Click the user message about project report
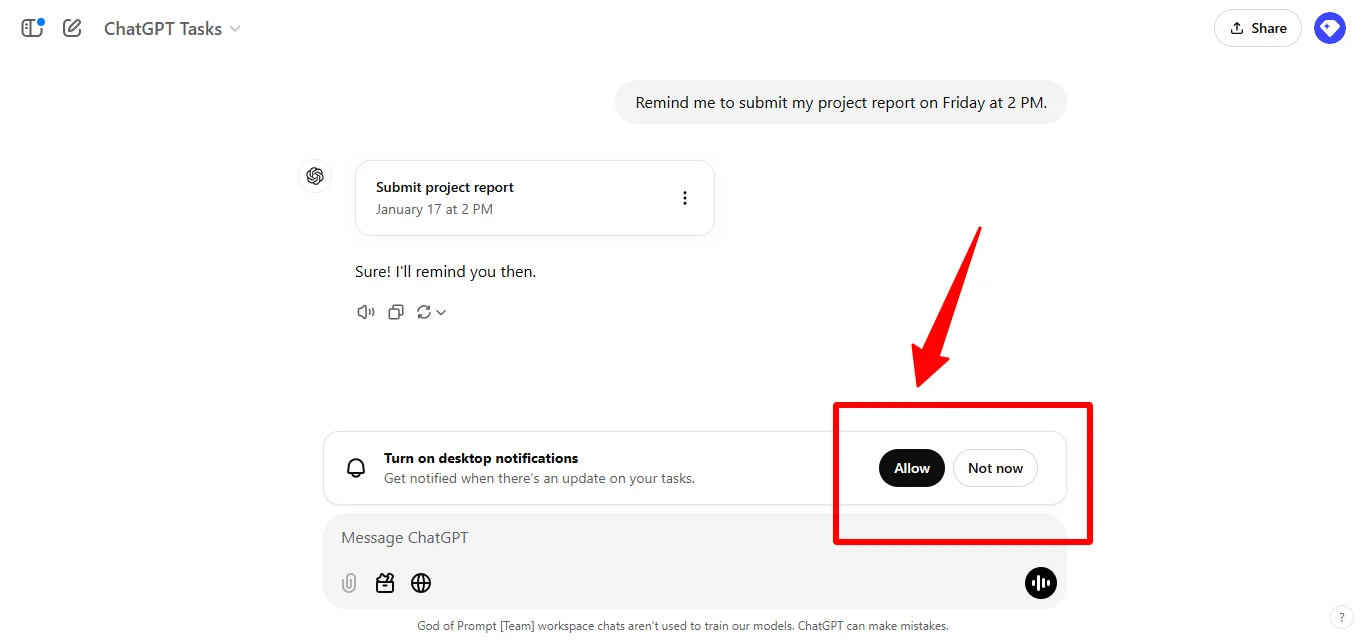Viewport: 1366px width, 641px height. [x=841, y=102]
